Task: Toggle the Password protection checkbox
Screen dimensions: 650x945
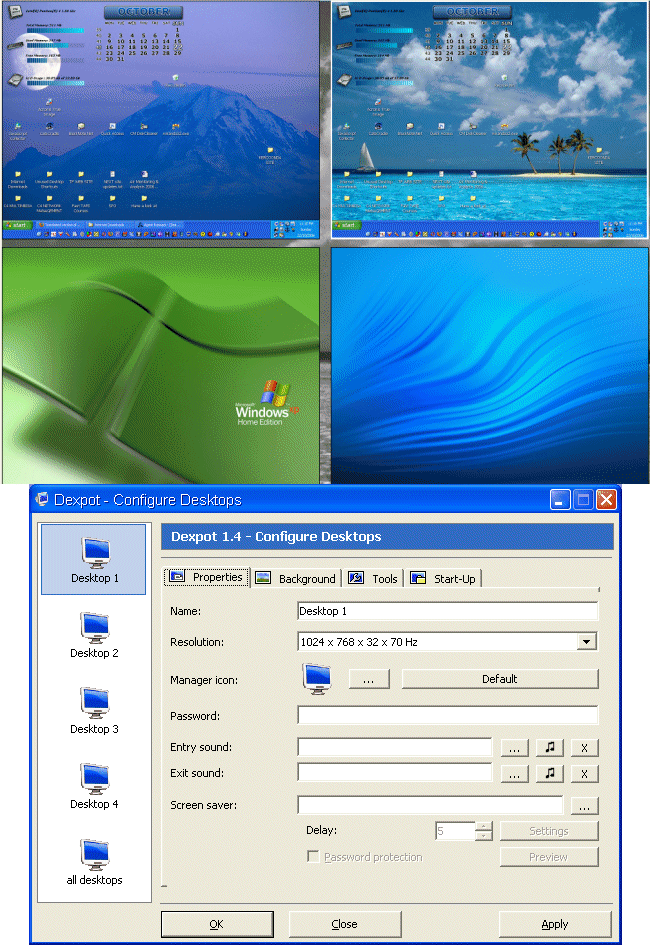Action: point(313,856)
